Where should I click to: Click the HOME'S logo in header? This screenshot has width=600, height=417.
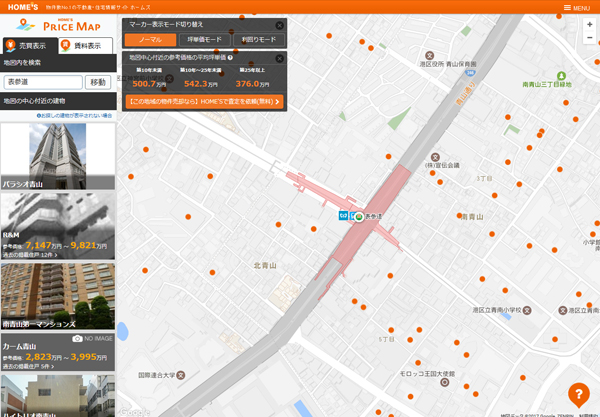tap(23, 7)
